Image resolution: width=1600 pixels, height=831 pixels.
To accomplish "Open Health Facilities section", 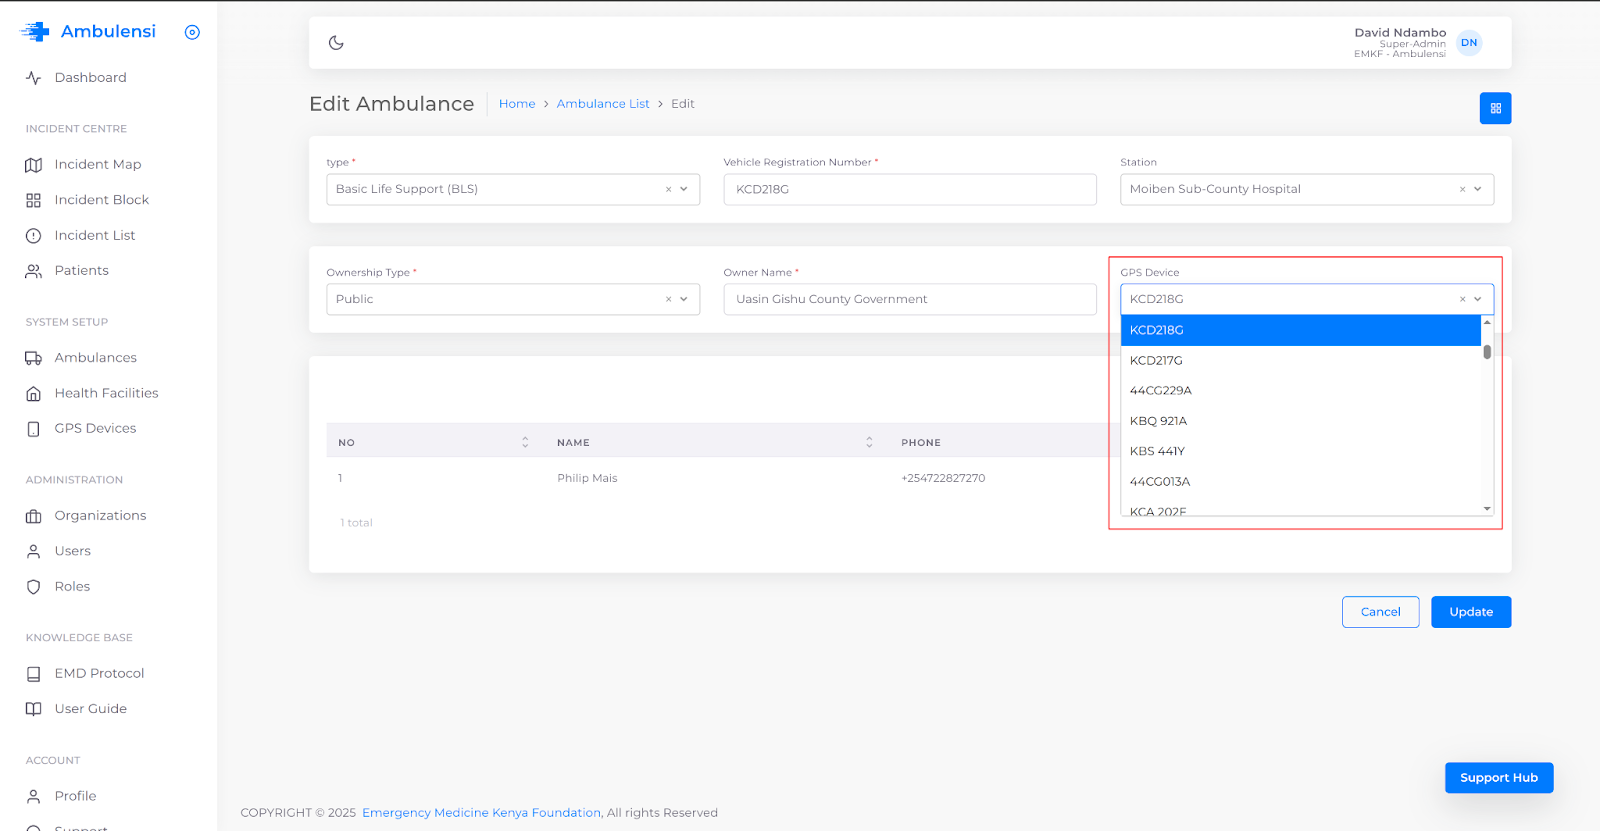I will coord(106,393).
